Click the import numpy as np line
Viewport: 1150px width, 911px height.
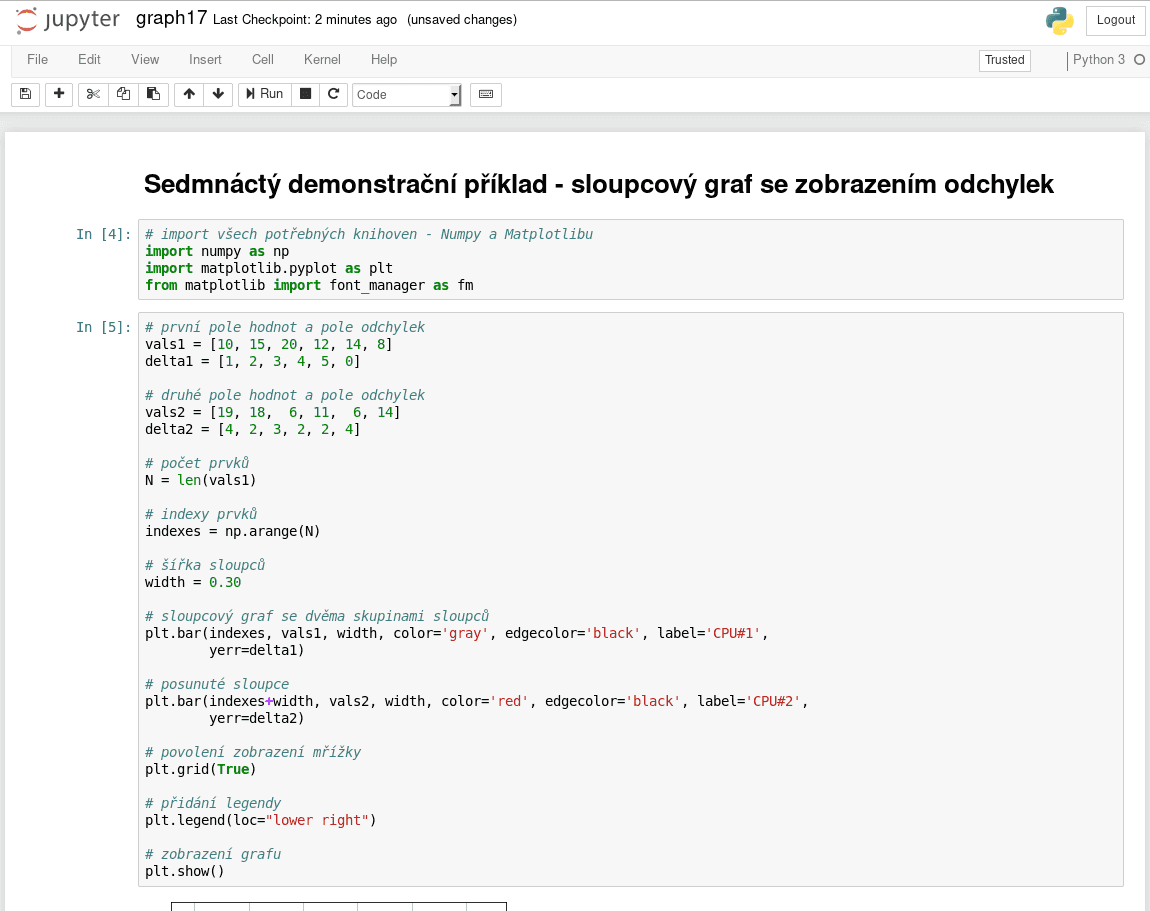point(217,252)
